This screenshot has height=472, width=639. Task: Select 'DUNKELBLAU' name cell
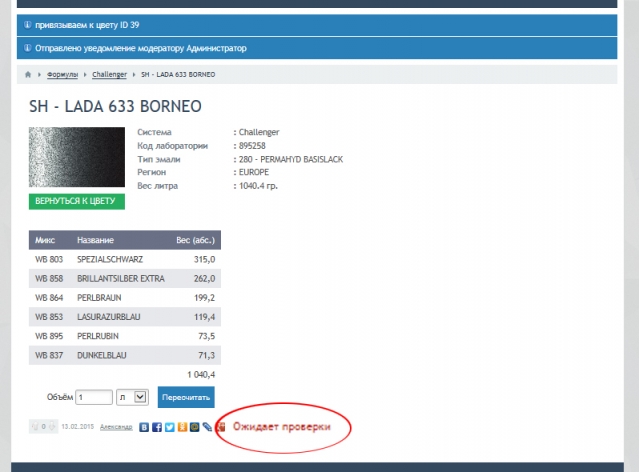click(102, 355)
